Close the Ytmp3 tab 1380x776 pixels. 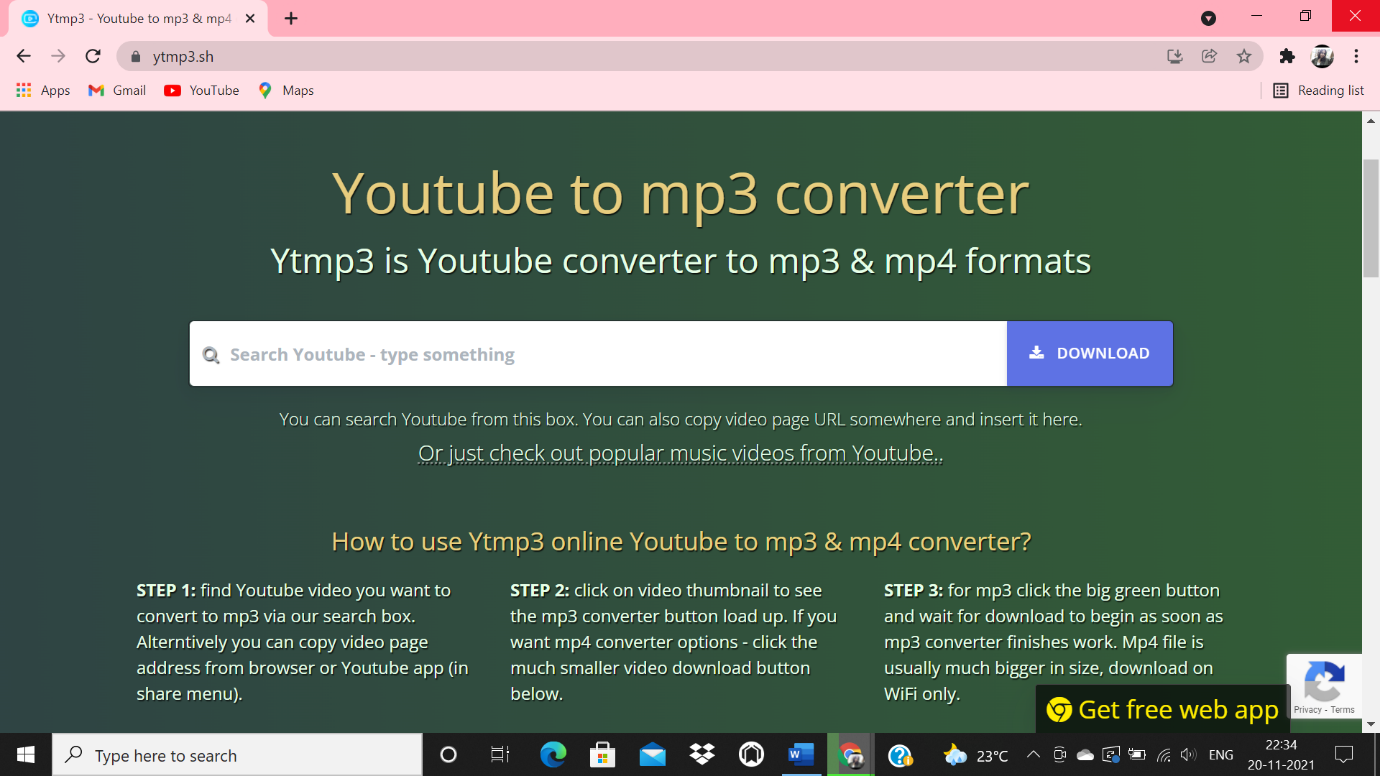(251, 18)
